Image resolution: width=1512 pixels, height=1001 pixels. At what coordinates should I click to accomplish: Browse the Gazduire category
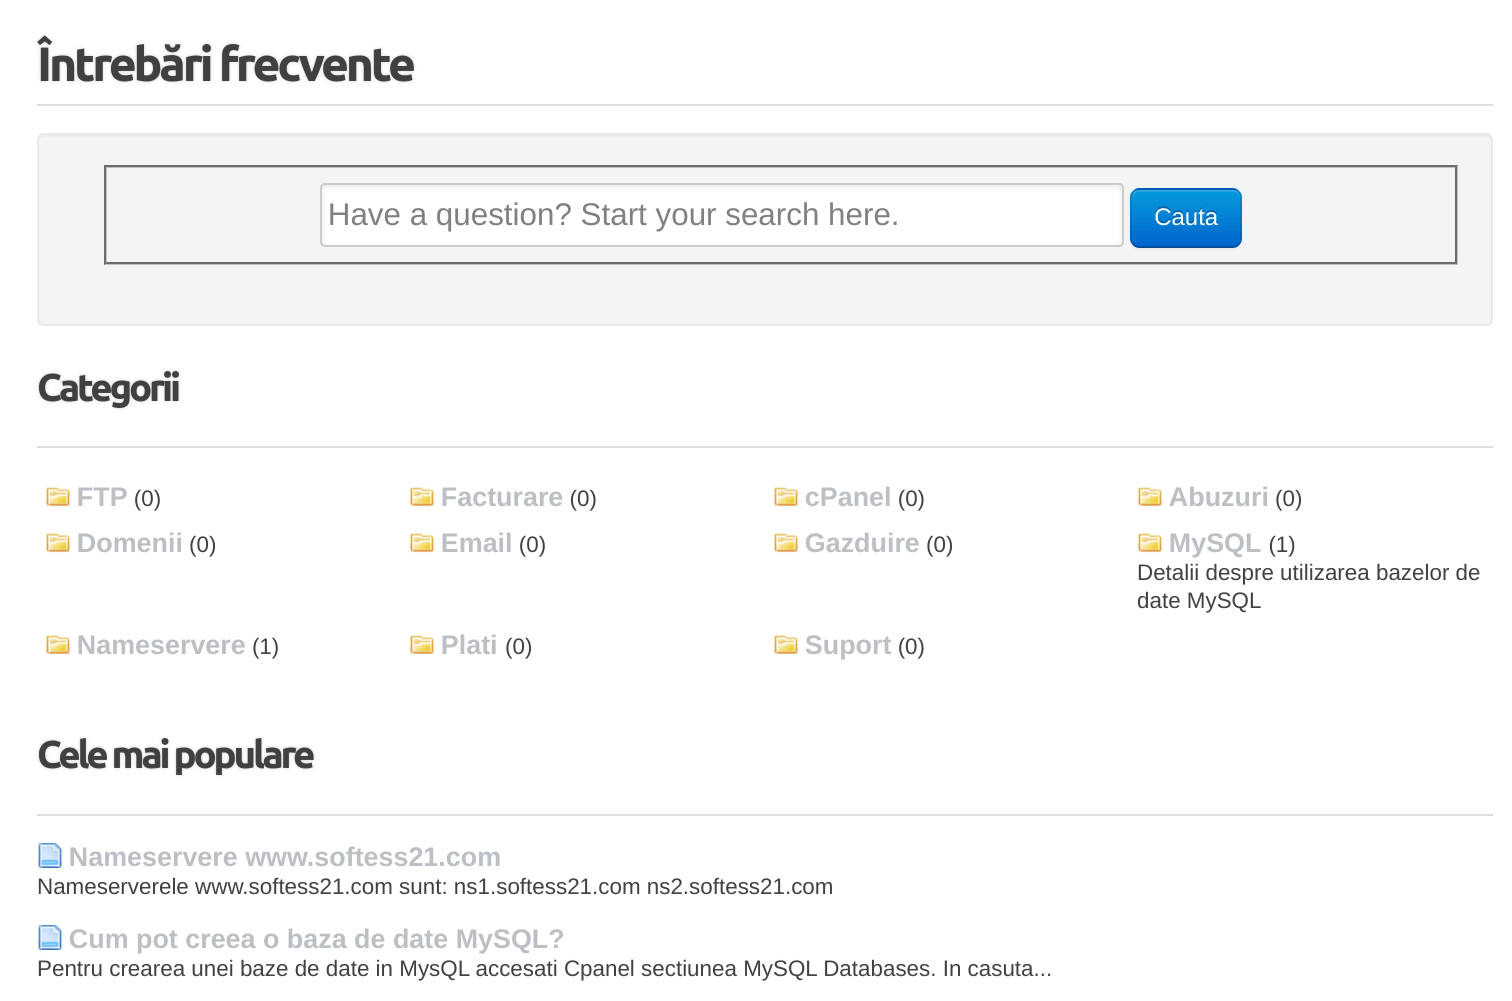pyautogui.click(x=862, y=543)
